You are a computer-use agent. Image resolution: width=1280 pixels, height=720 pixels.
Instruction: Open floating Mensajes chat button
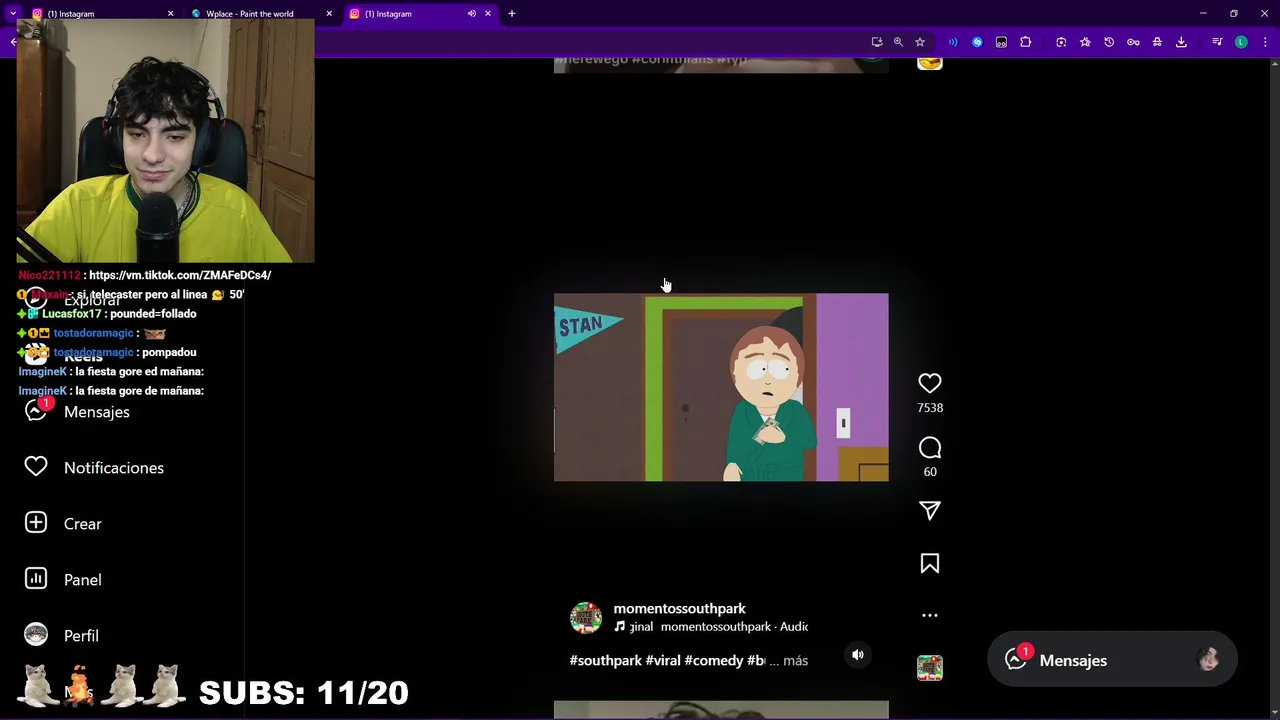point(1112,660)
